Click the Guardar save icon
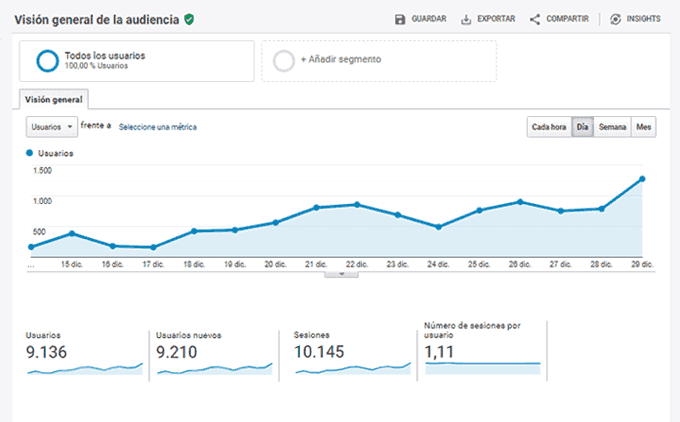The height and width of the screenshot is (422, 680). [401, 19]
